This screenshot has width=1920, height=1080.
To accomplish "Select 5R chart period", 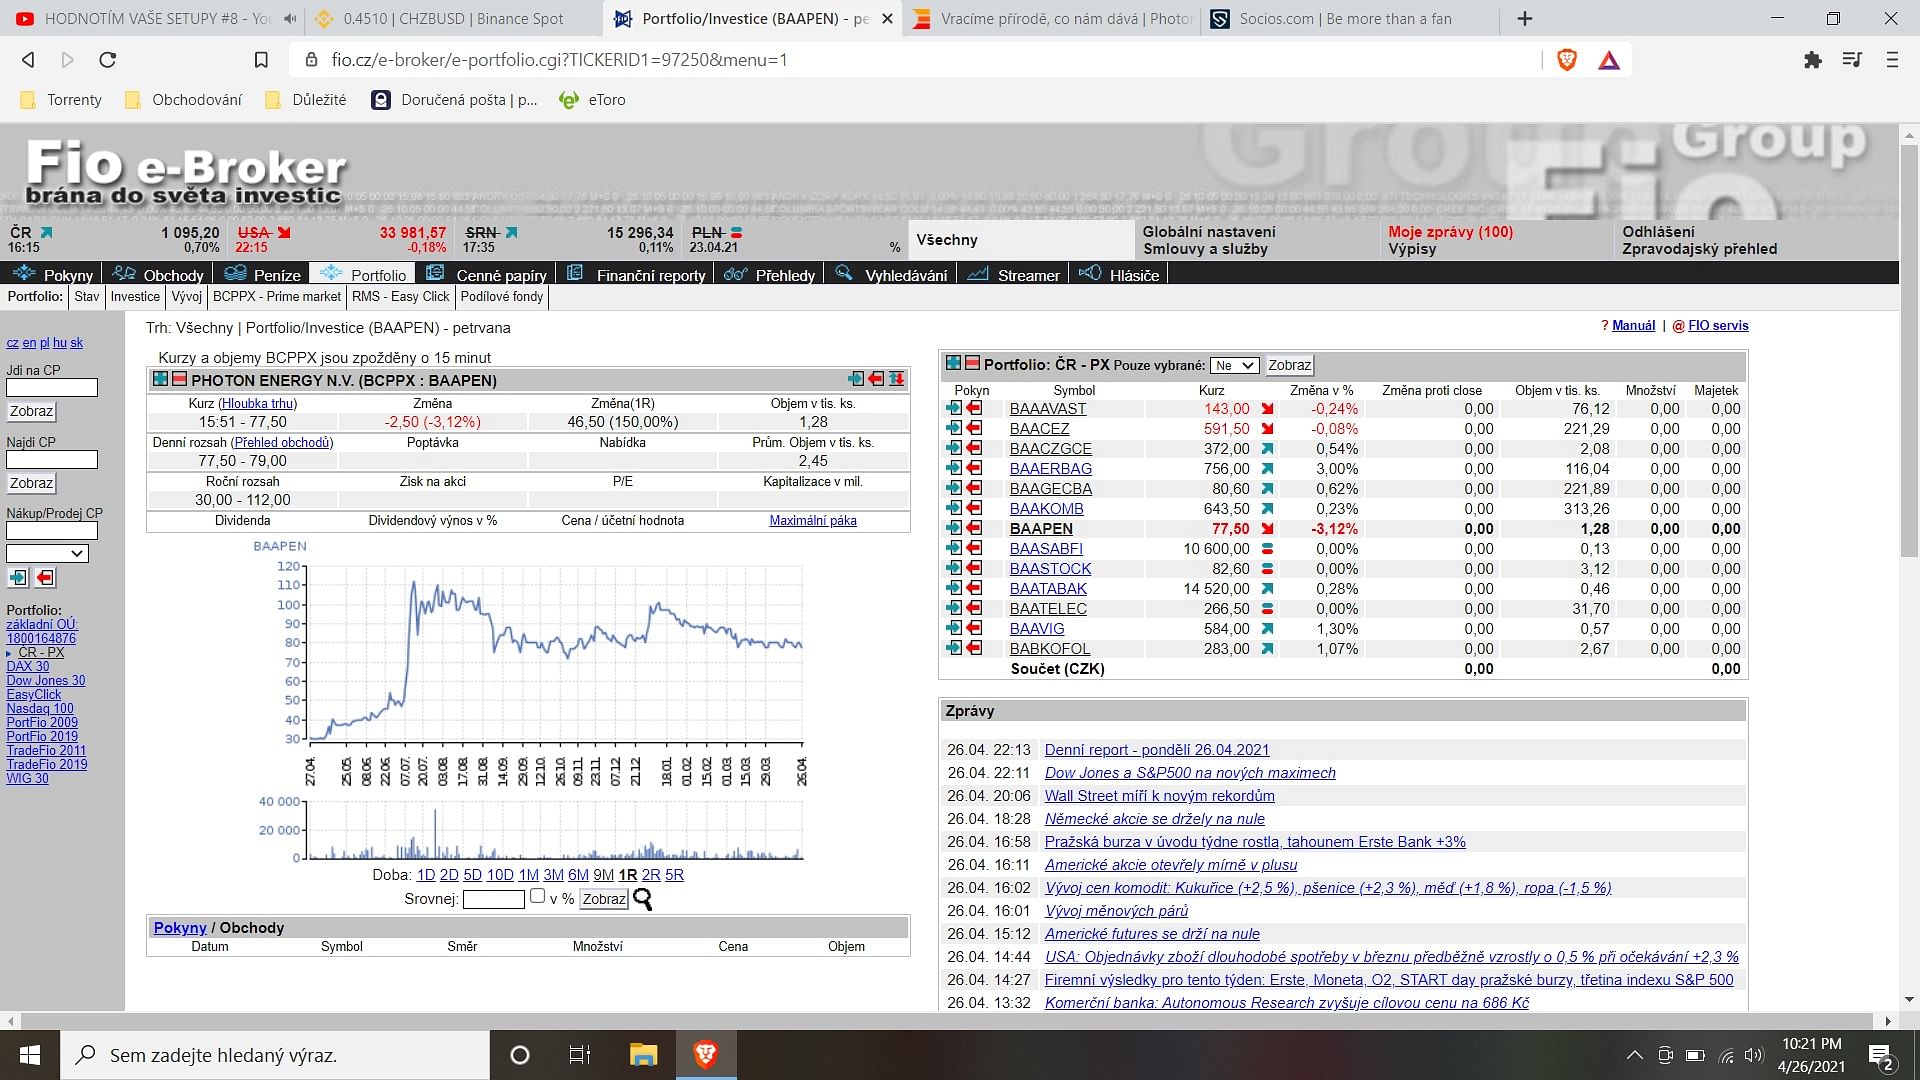I will click(x=675, y=874).
